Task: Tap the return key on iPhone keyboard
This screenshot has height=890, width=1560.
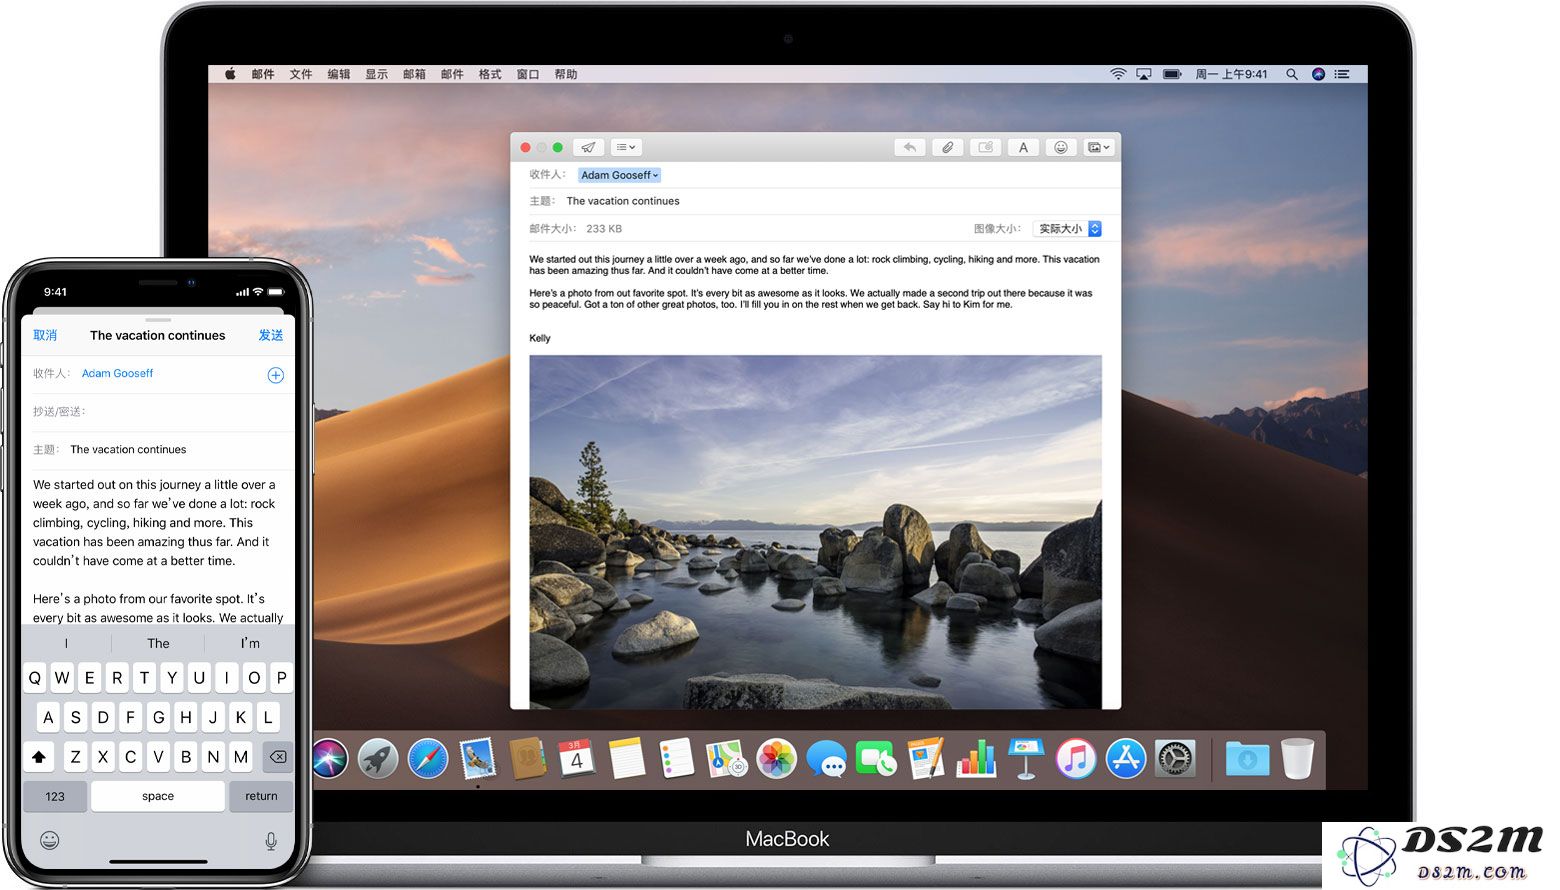Action: (261, 796)
